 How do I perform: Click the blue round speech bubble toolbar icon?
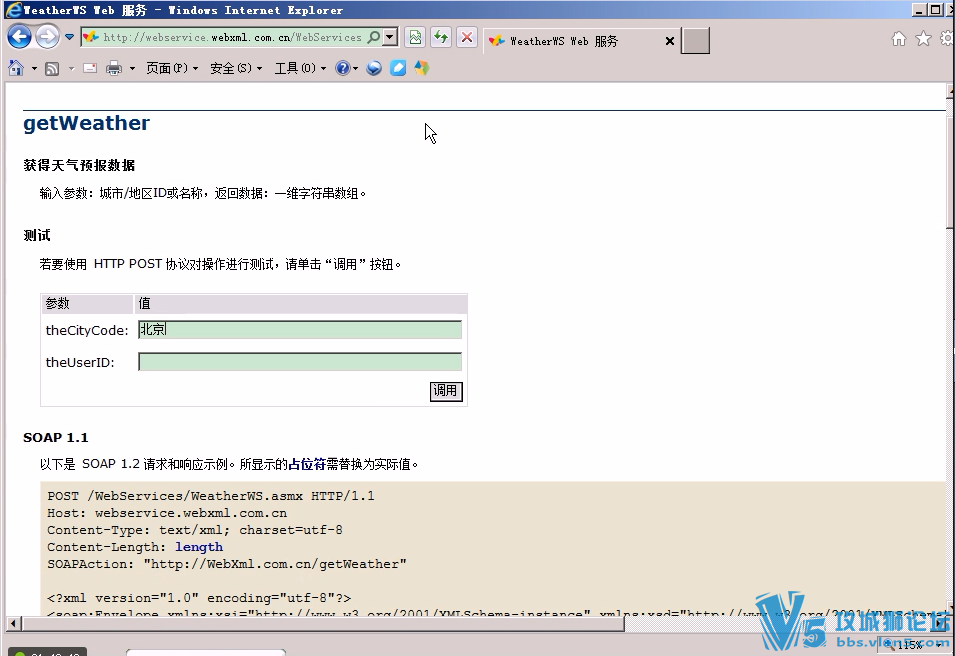tap(374, 68)
